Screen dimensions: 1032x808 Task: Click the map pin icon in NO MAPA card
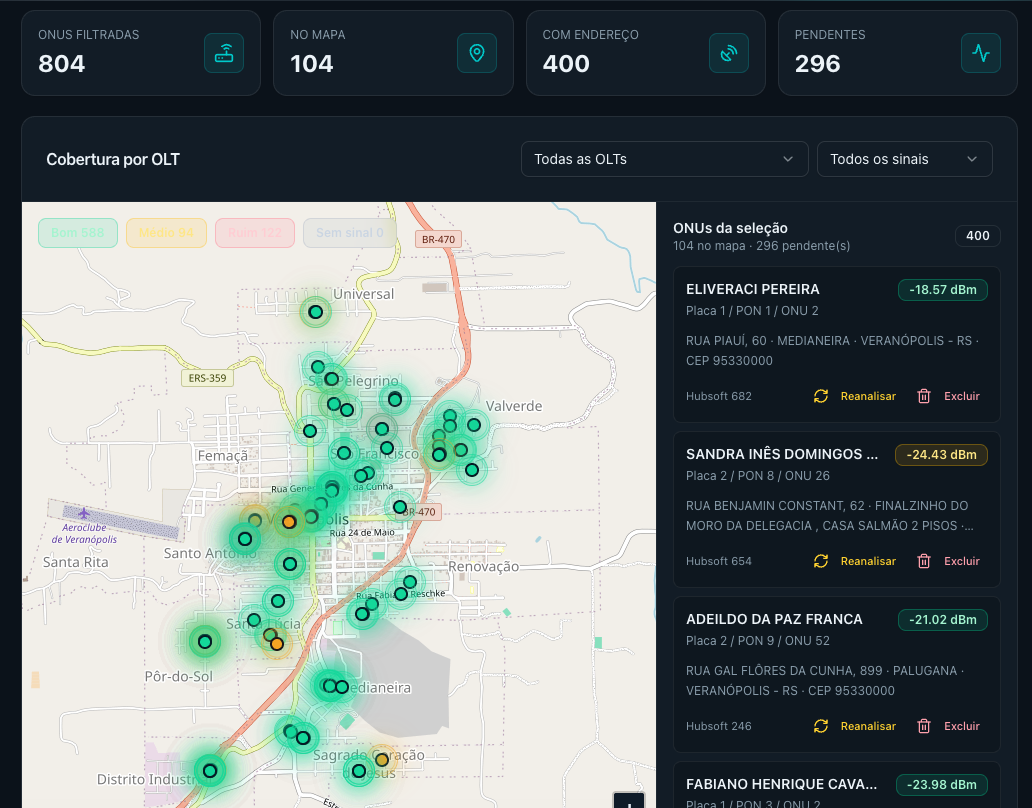[477, 53]
